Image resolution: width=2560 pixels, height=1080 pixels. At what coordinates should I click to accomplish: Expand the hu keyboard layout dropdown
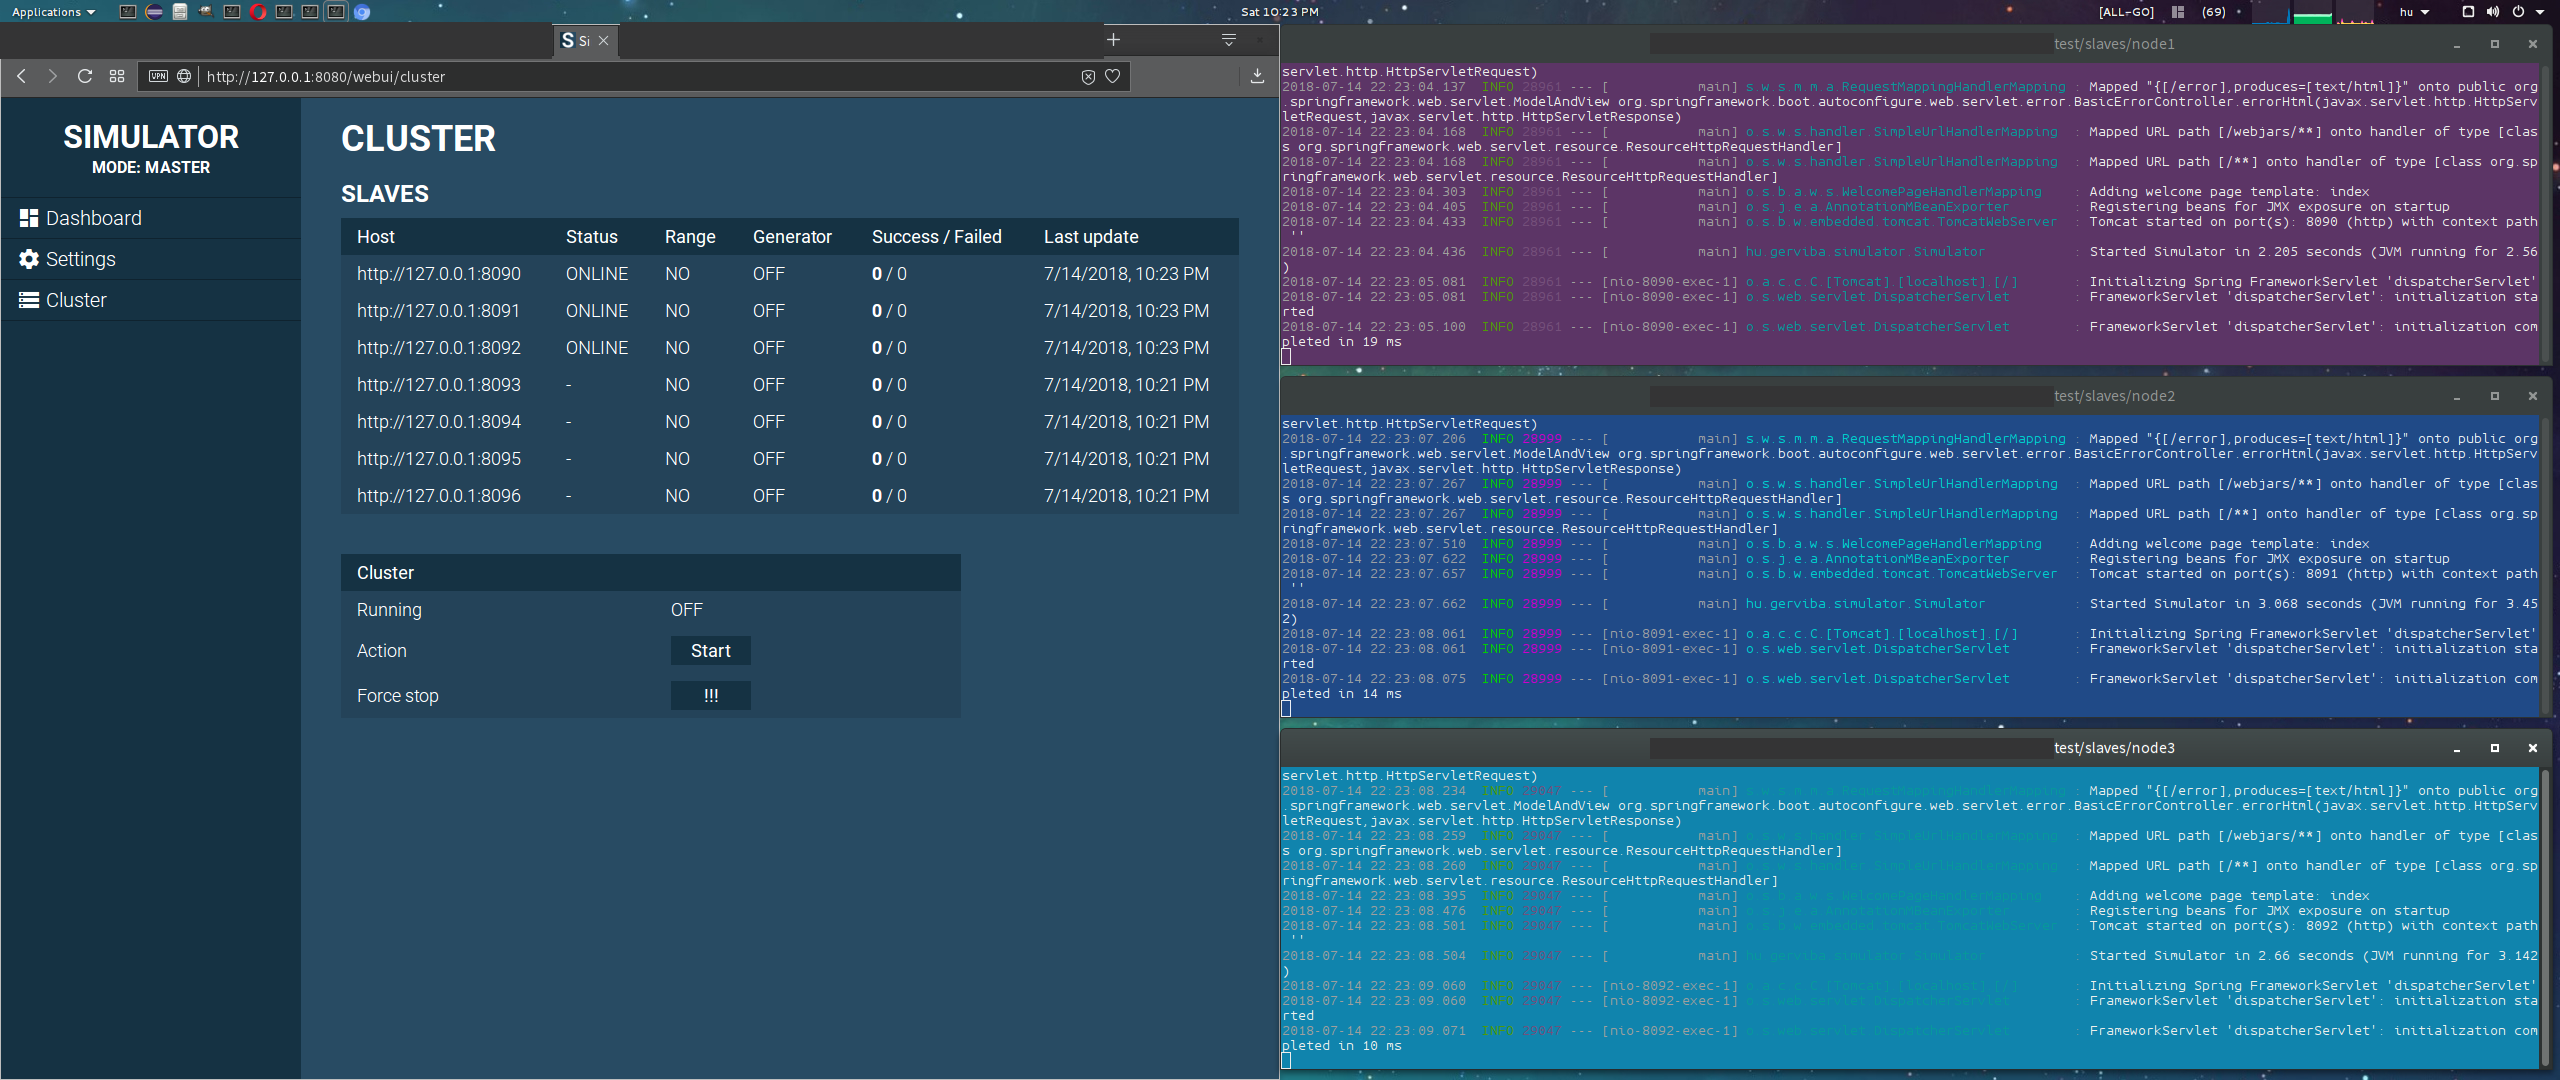2414,12
